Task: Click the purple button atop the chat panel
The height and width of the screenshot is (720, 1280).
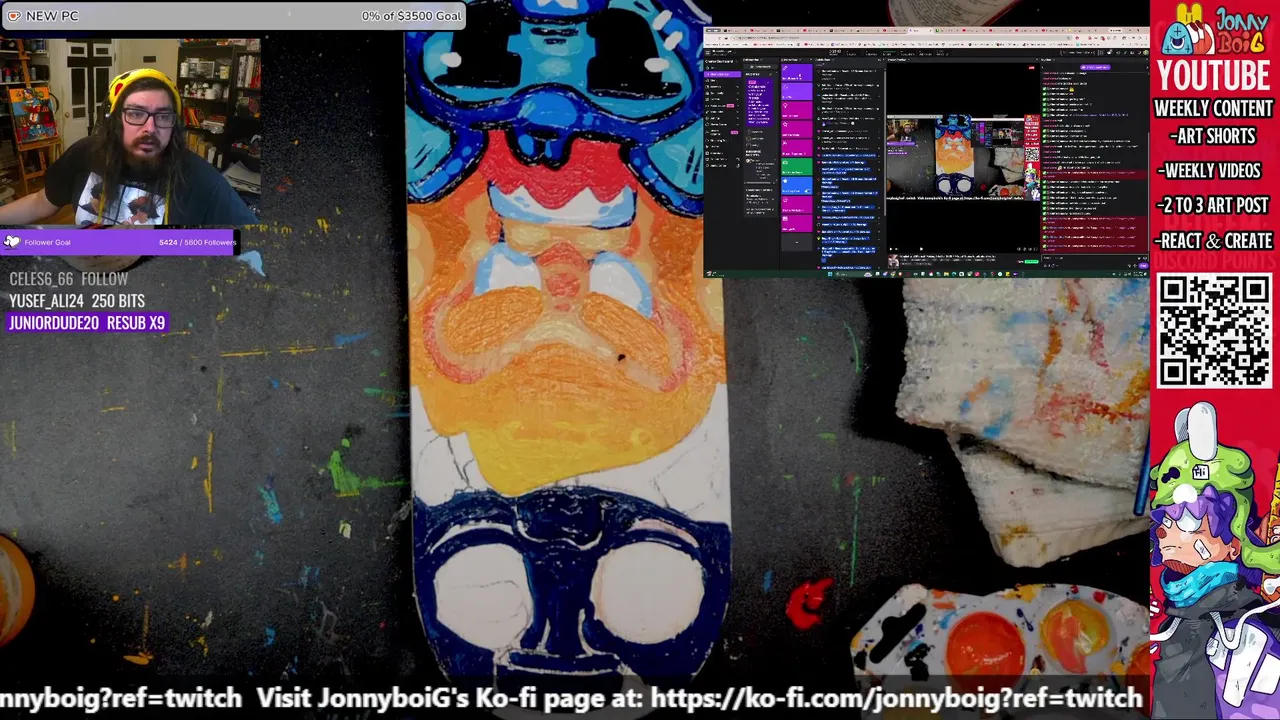Action: [x=1095, y=67]
